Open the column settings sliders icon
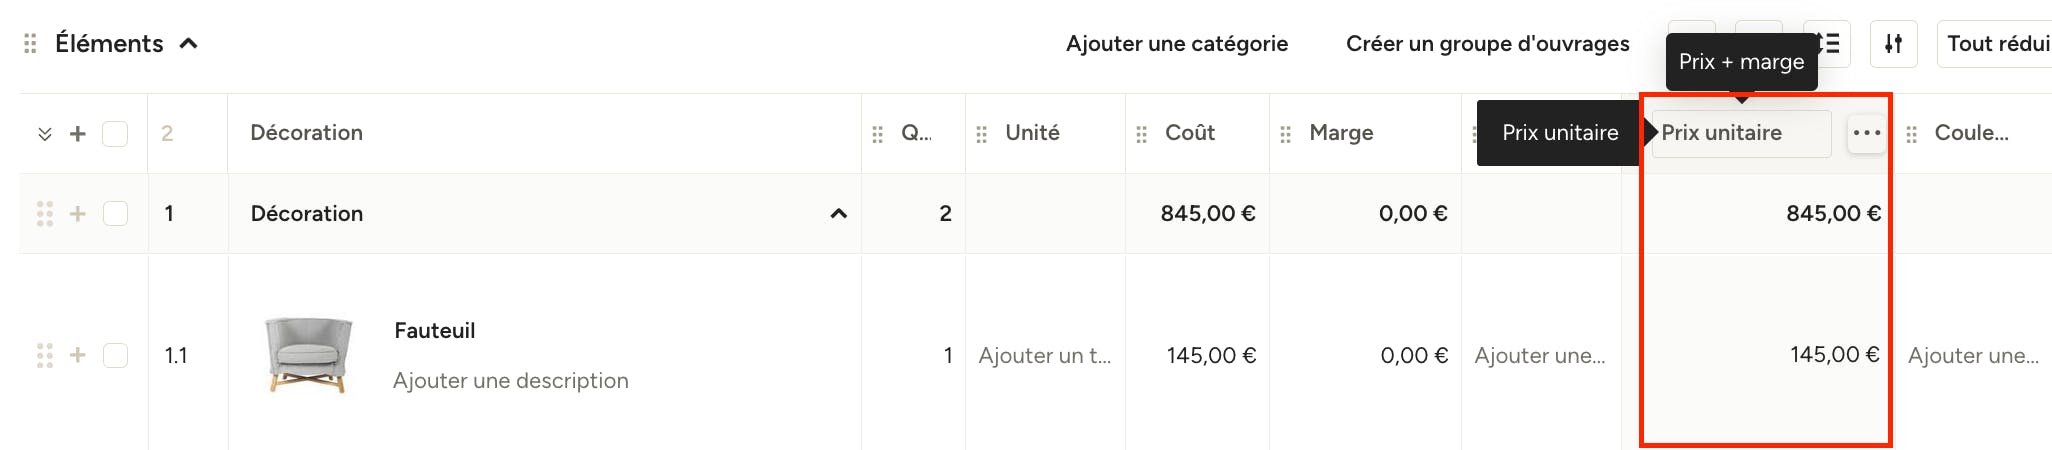 pos(1893,44)
